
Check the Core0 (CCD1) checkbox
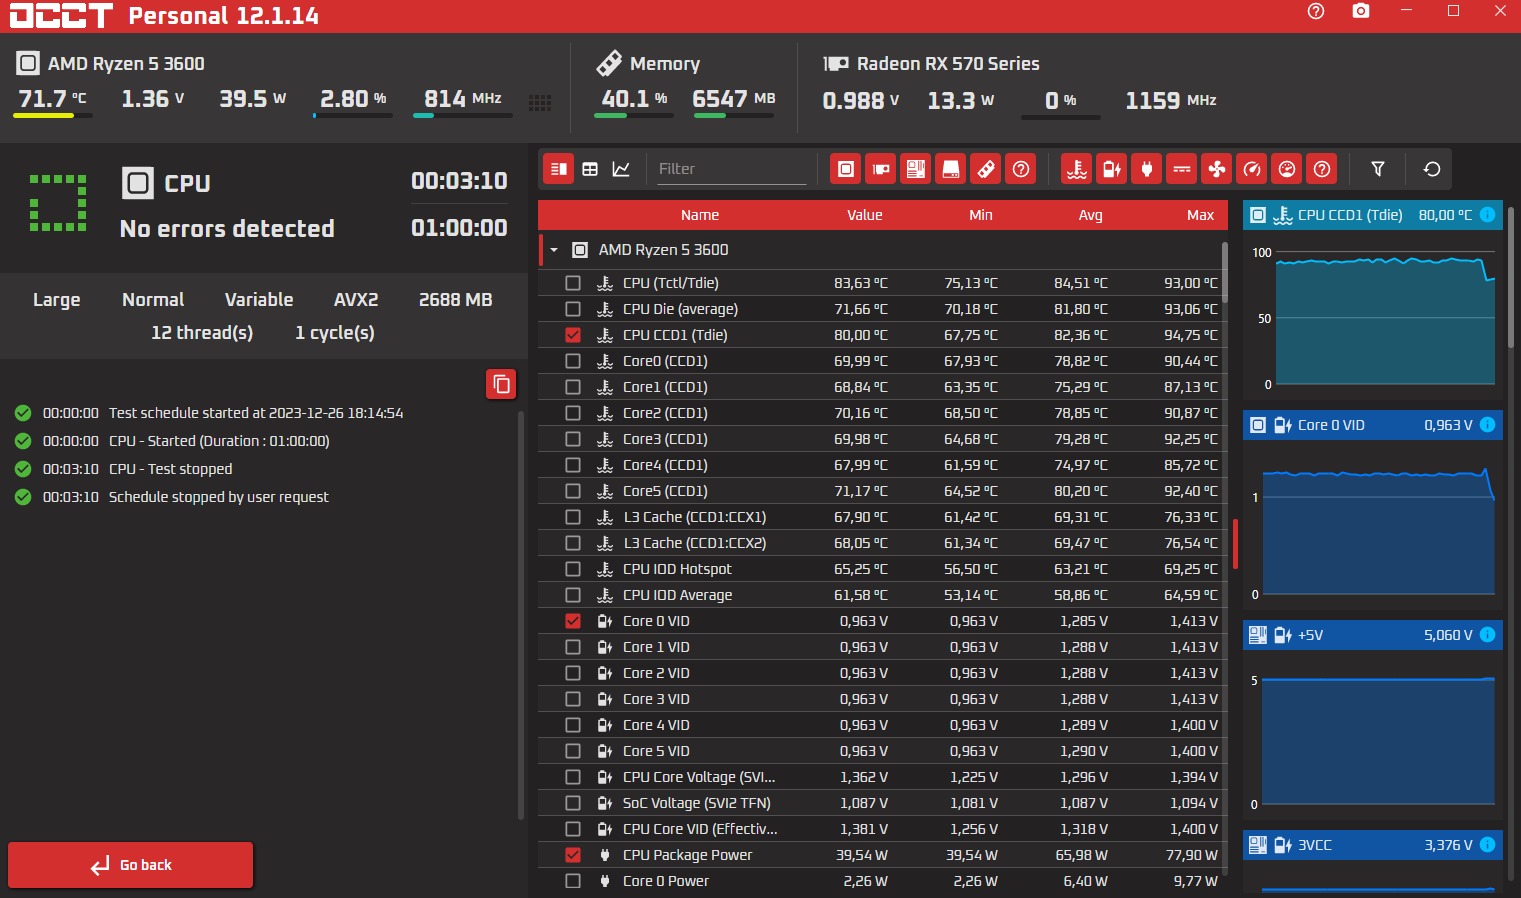point(573,361)
